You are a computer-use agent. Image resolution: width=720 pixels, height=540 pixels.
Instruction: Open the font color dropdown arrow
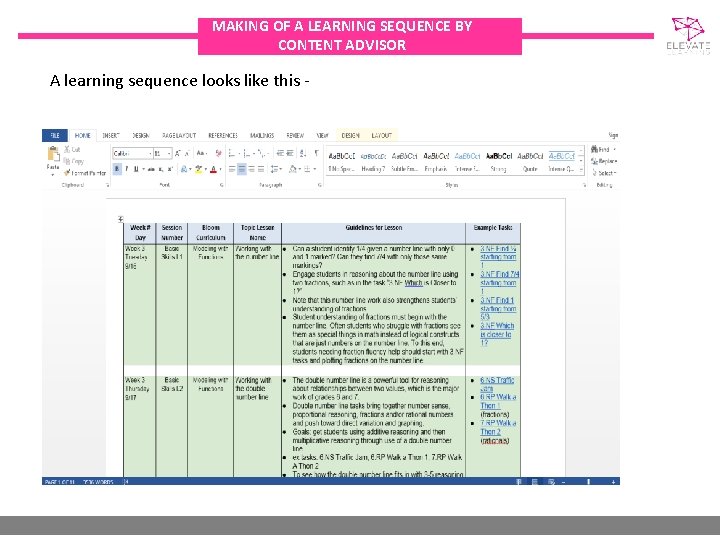click(220, 169)
